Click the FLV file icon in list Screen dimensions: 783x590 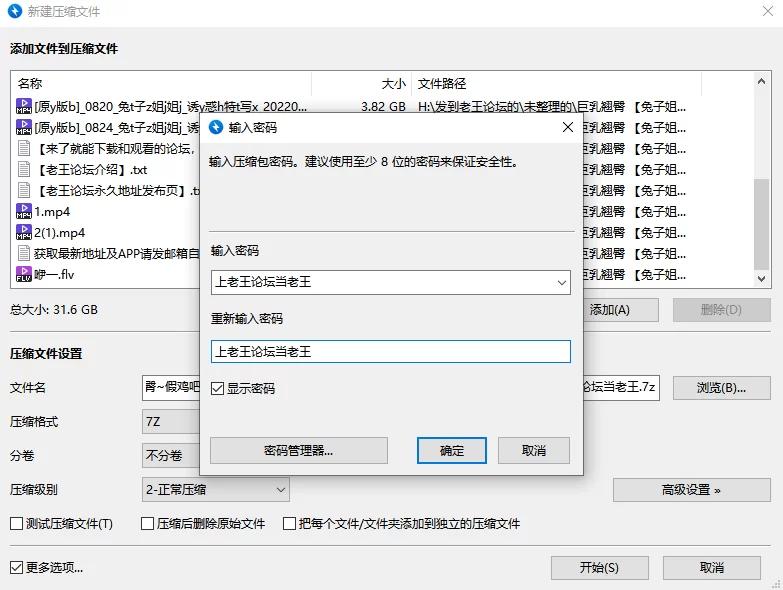pos(24,274)
